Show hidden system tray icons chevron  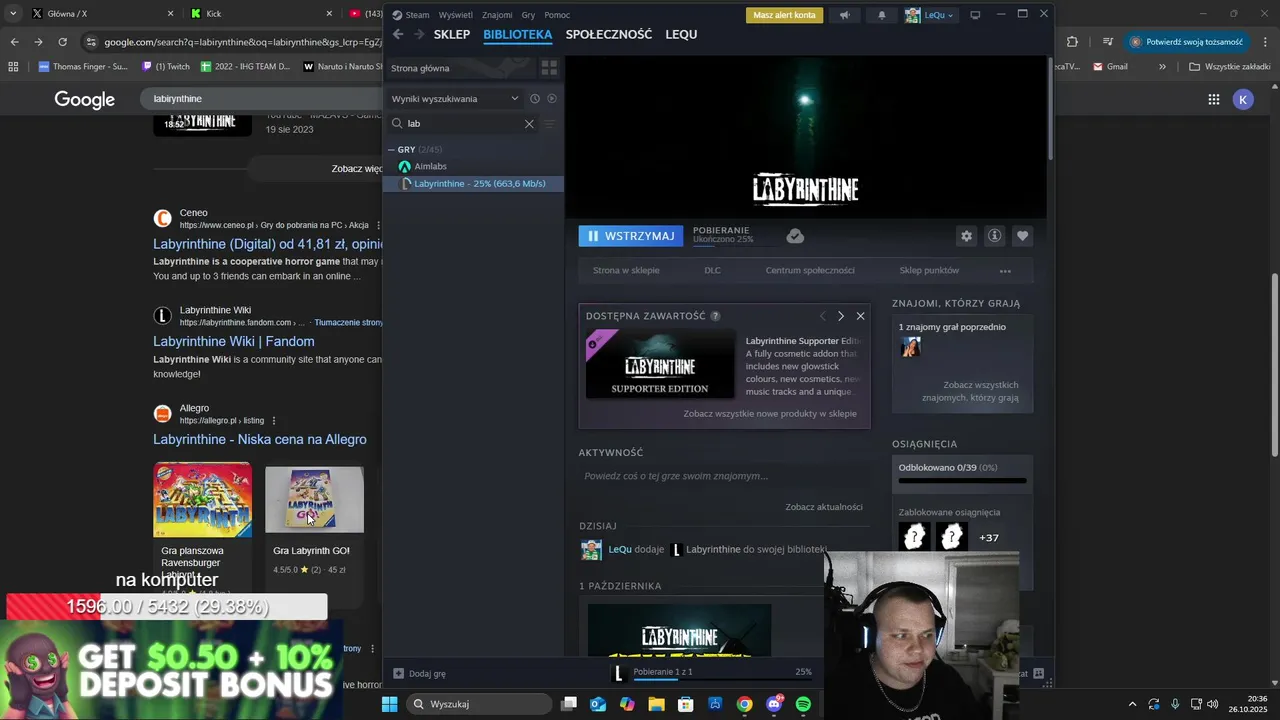1132,704
